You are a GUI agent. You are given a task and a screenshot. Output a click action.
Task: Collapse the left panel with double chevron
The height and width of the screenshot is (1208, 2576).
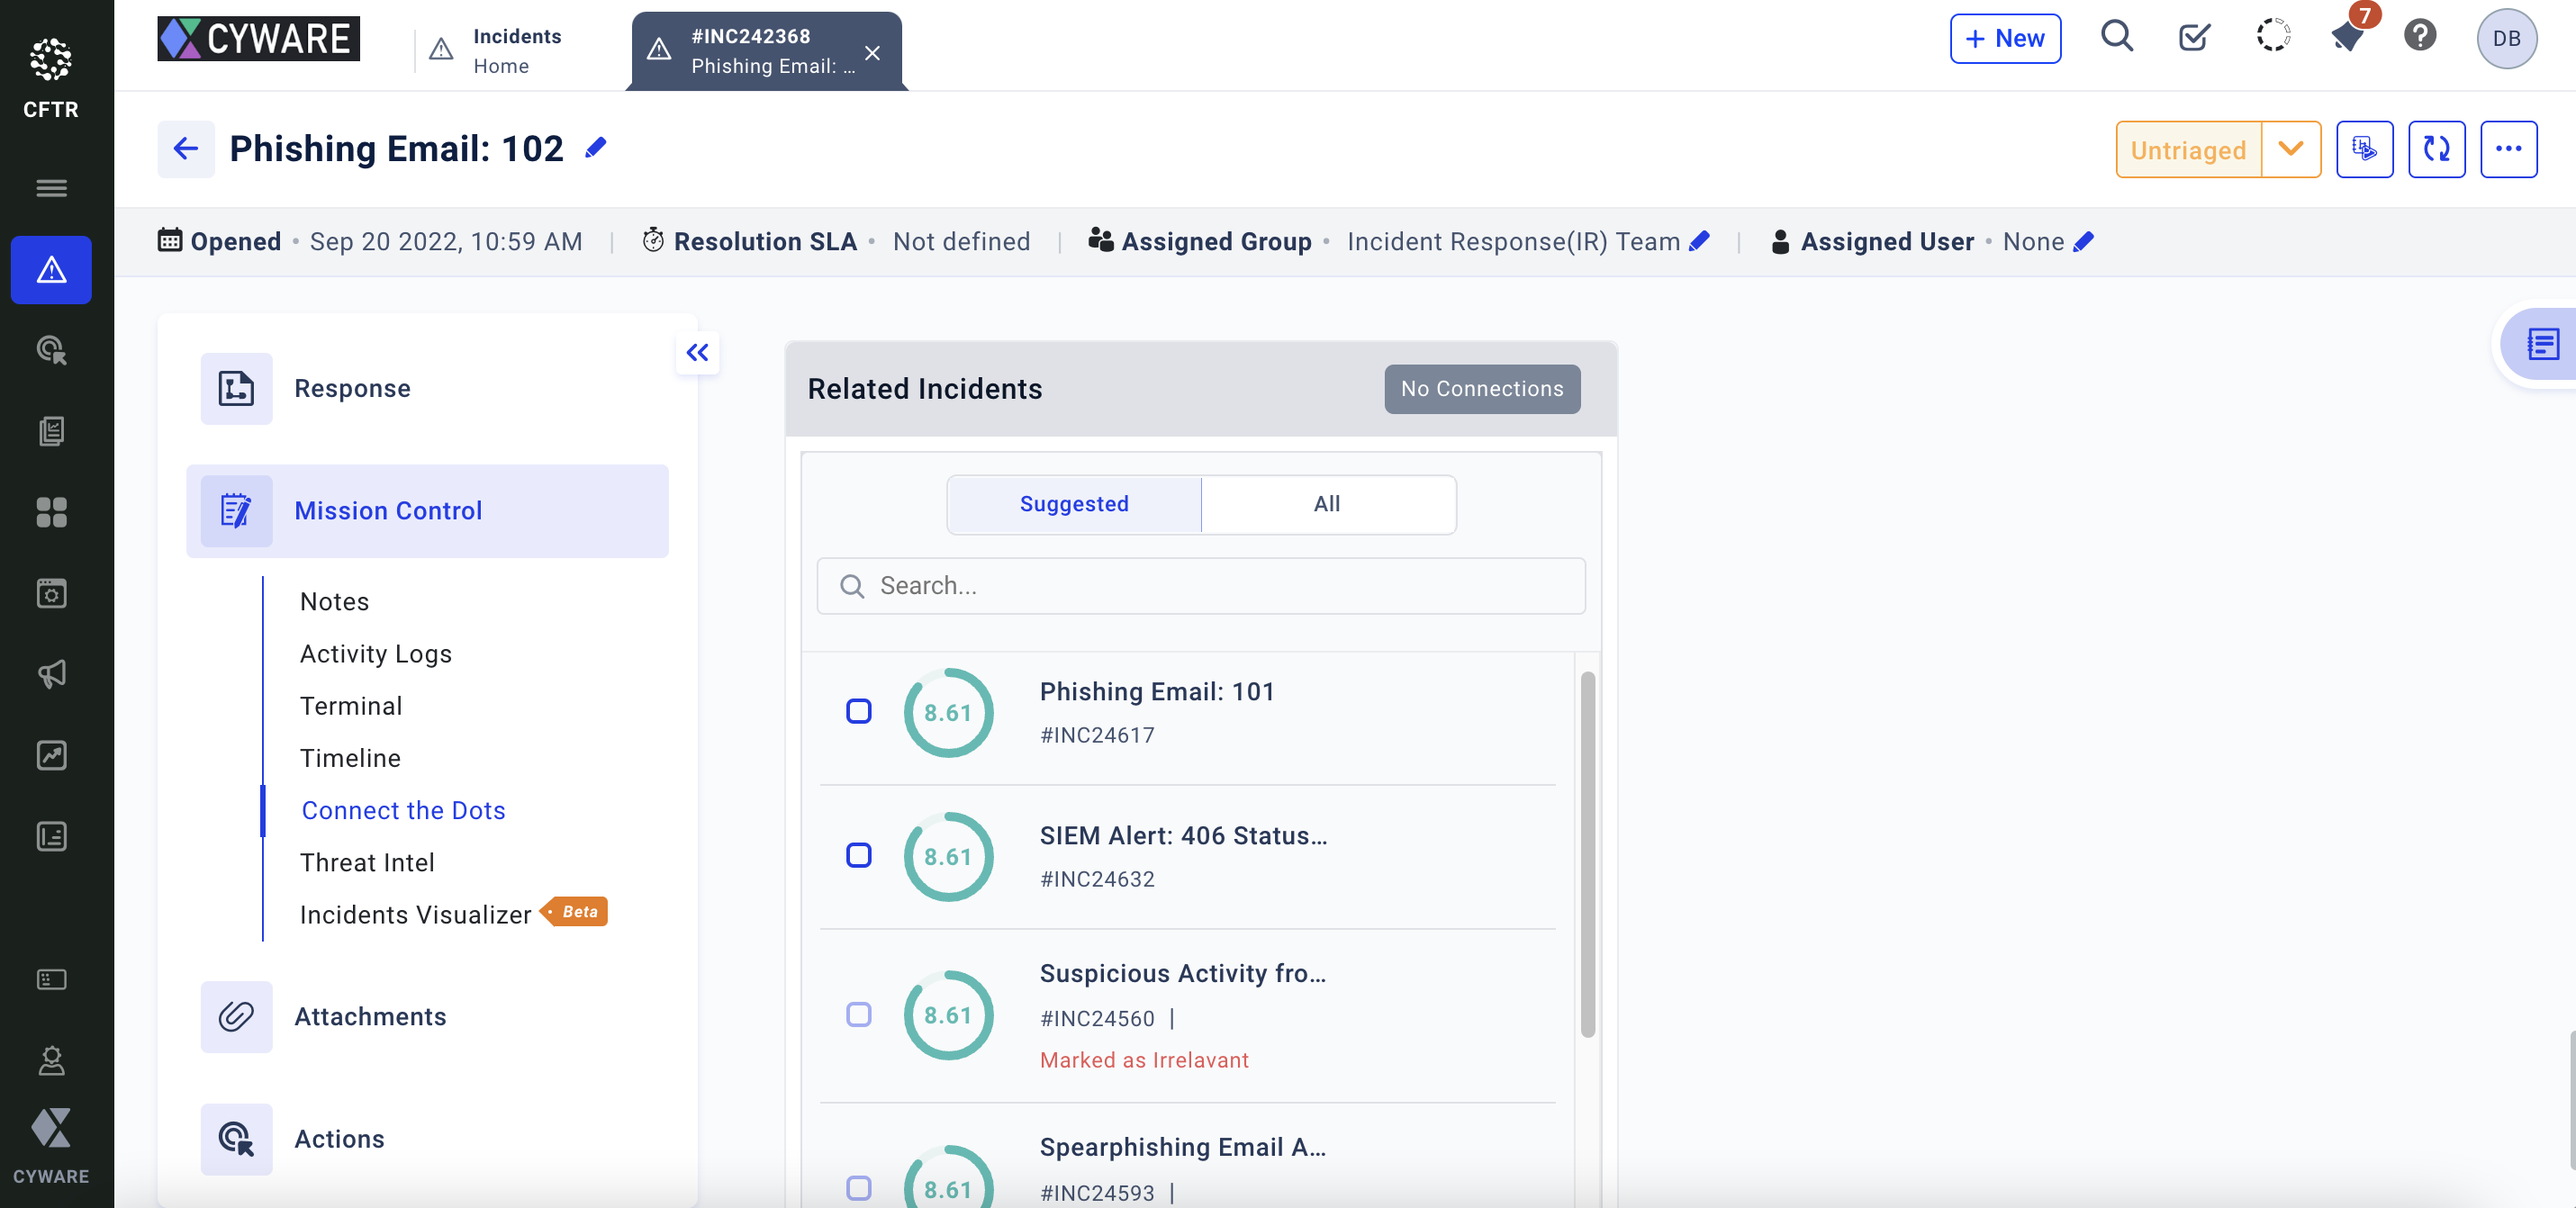pyautogui.click(x=697, y=352)
